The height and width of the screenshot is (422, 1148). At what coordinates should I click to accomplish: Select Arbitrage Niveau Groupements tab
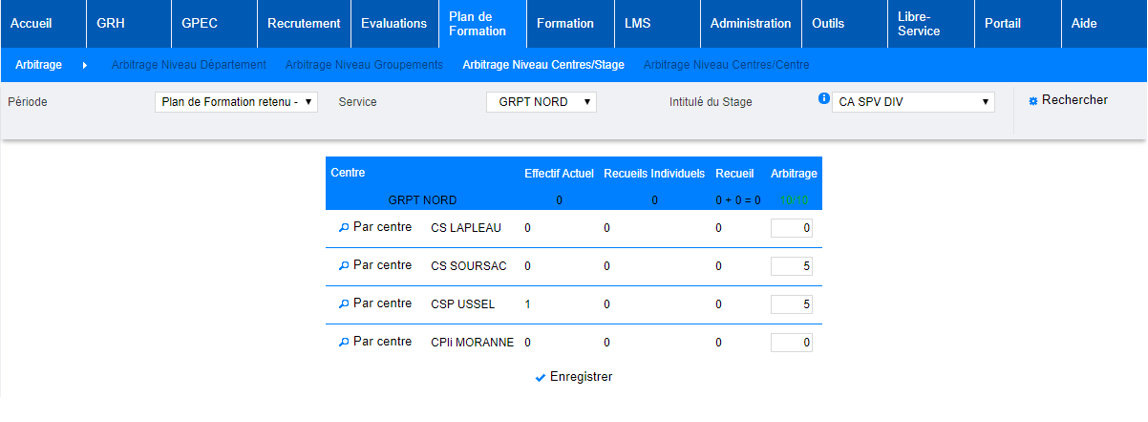pos(364,65)
